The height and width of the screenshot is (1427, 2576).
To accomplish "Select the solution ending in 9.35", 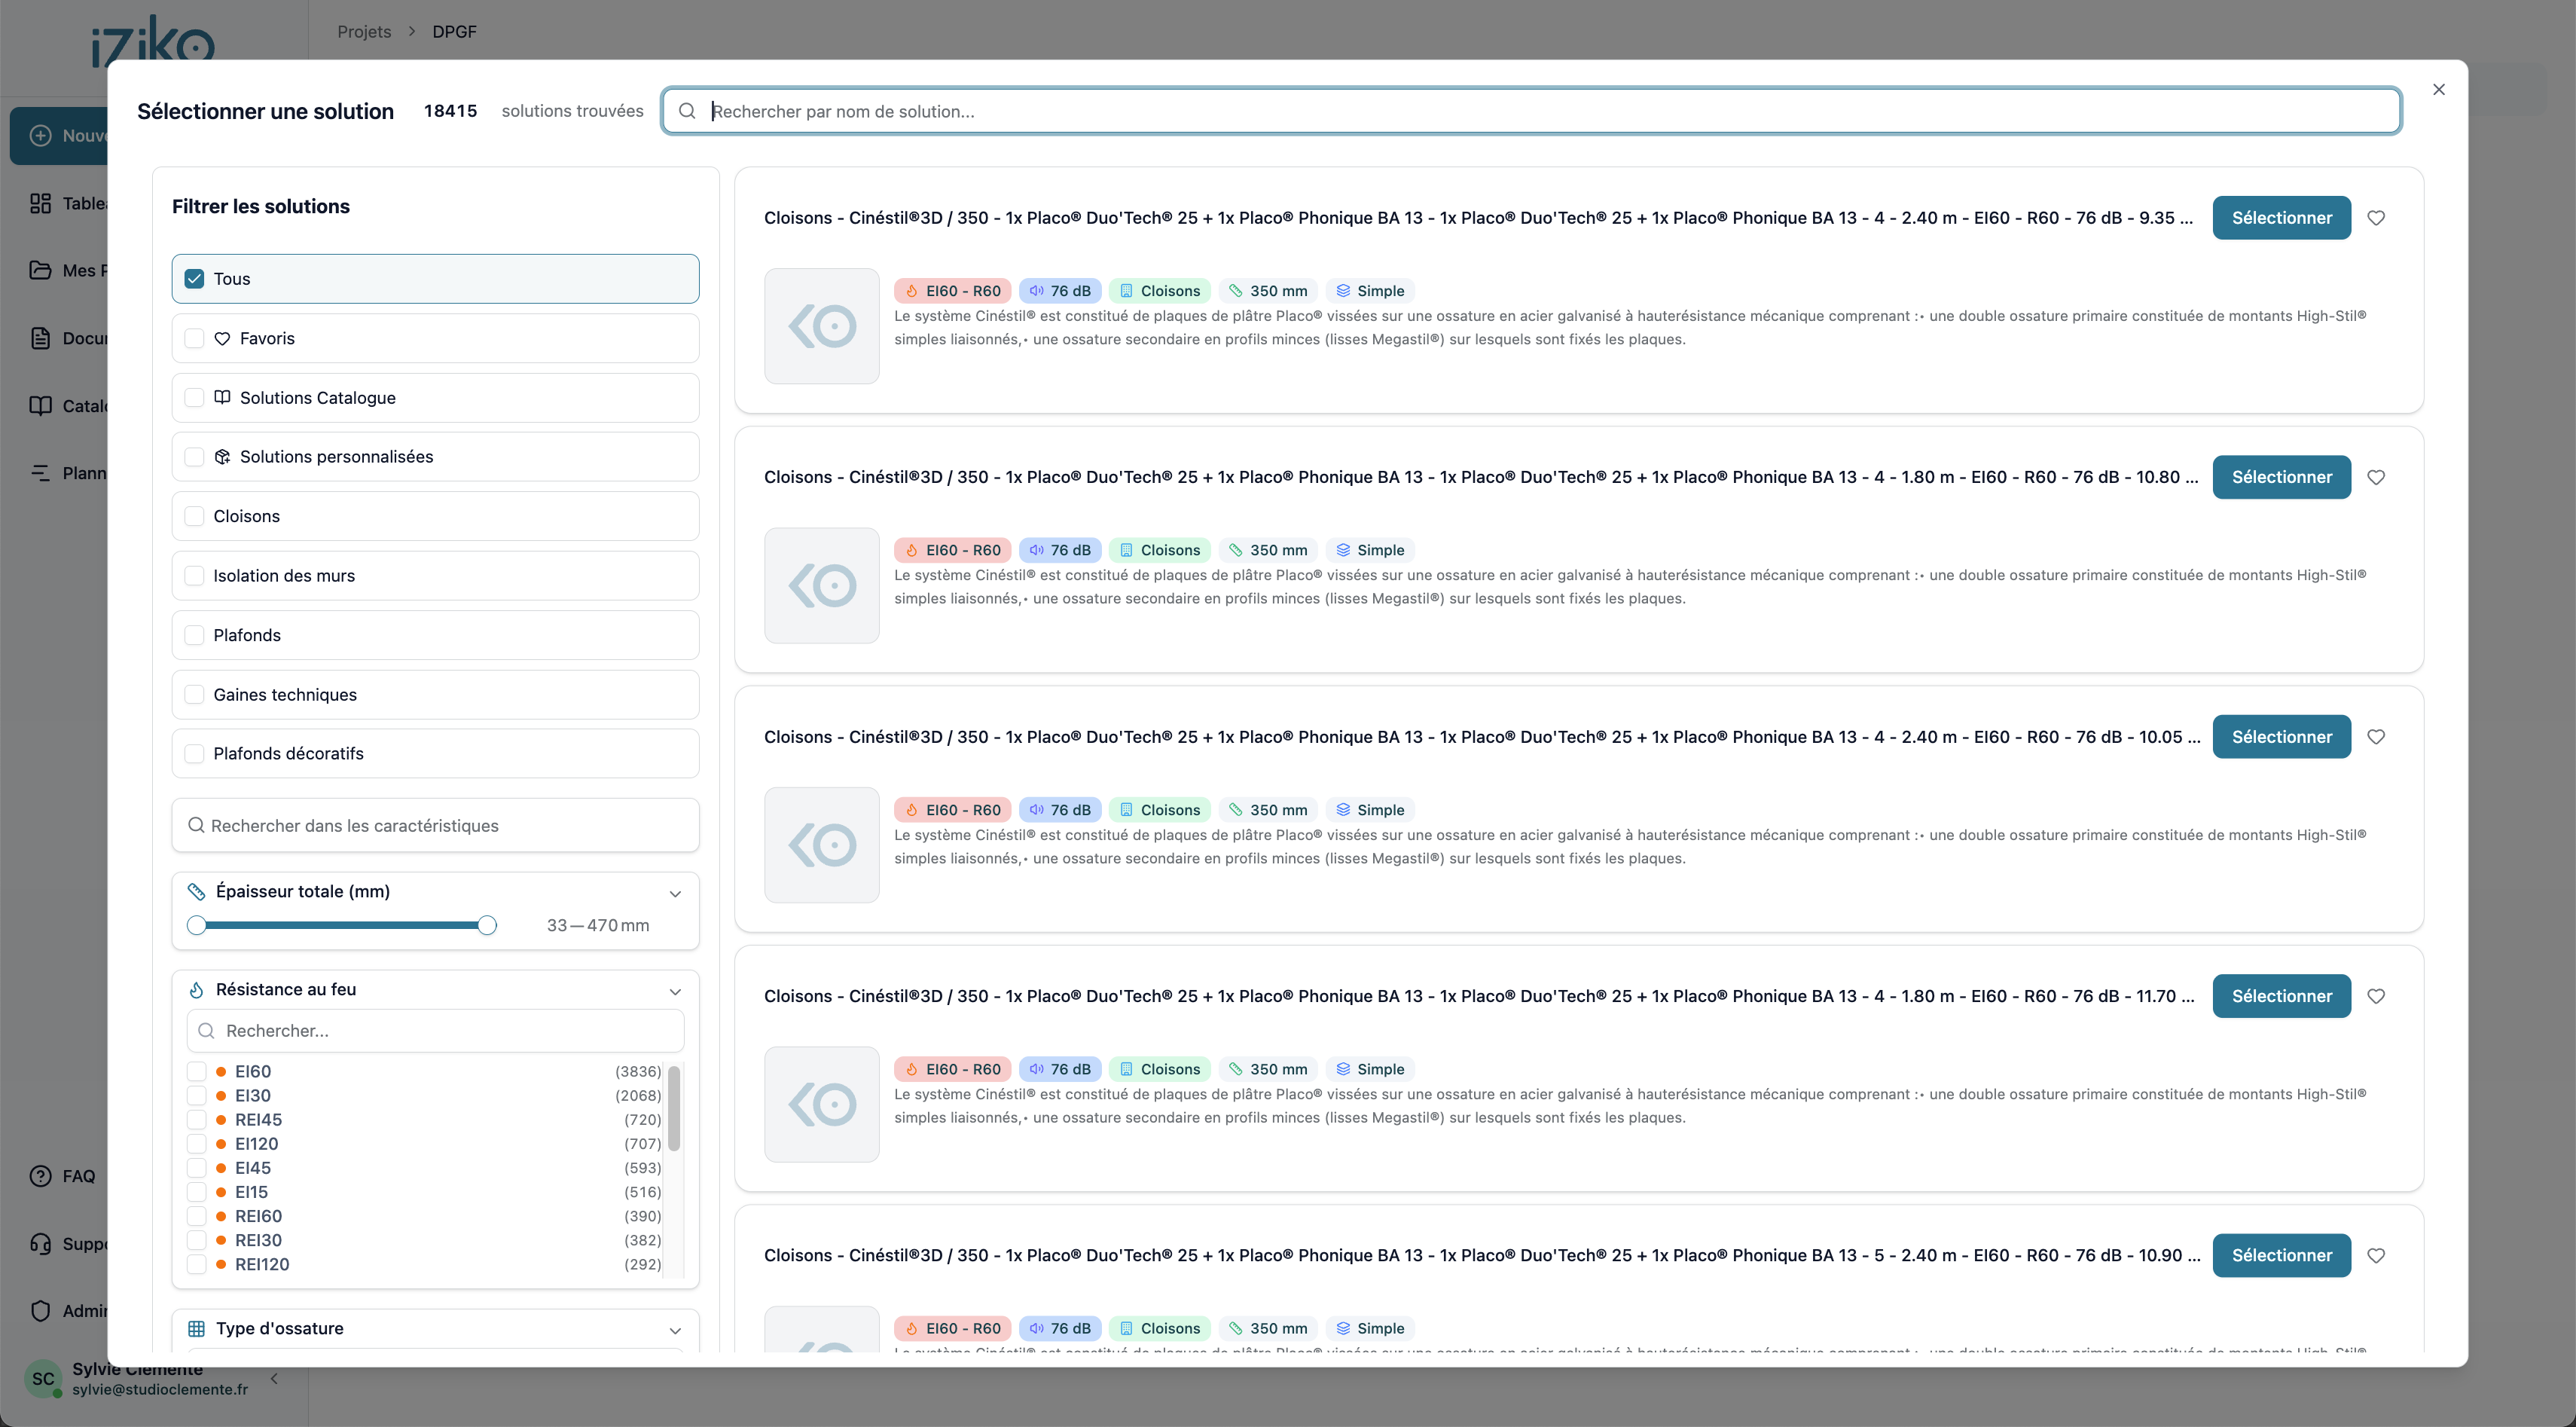I will coord(2281,218).
